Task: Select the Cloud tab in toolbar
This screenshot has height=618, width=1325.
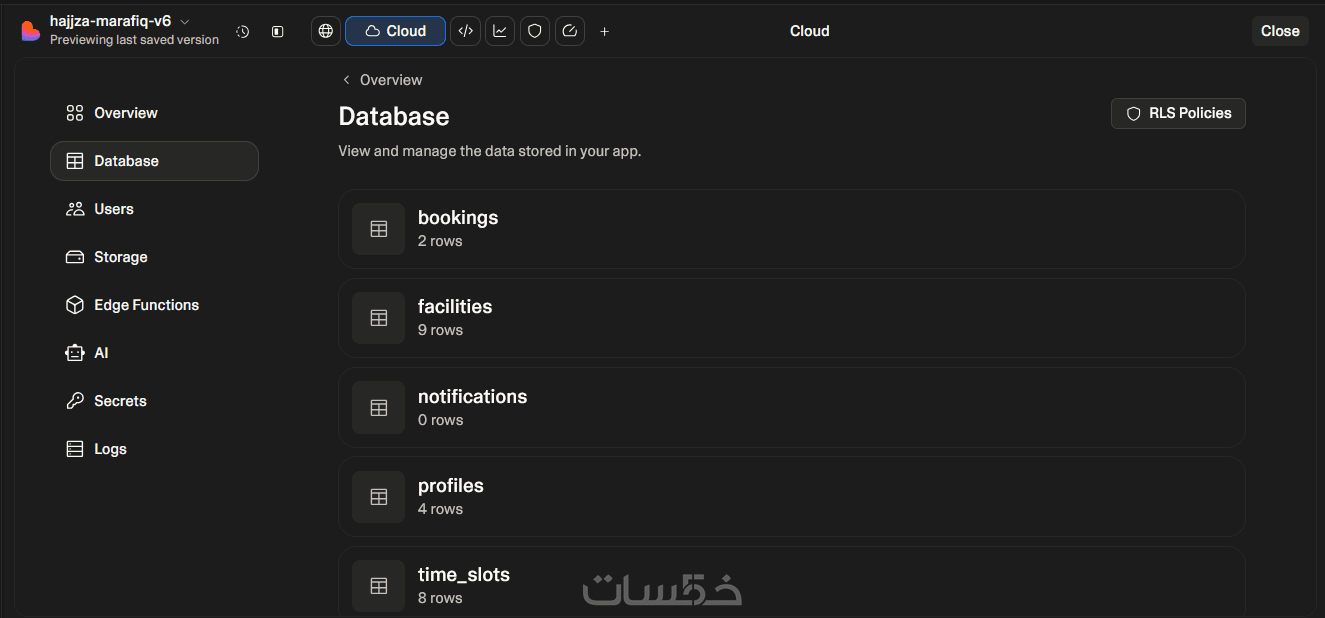Action: click(395, 31)
